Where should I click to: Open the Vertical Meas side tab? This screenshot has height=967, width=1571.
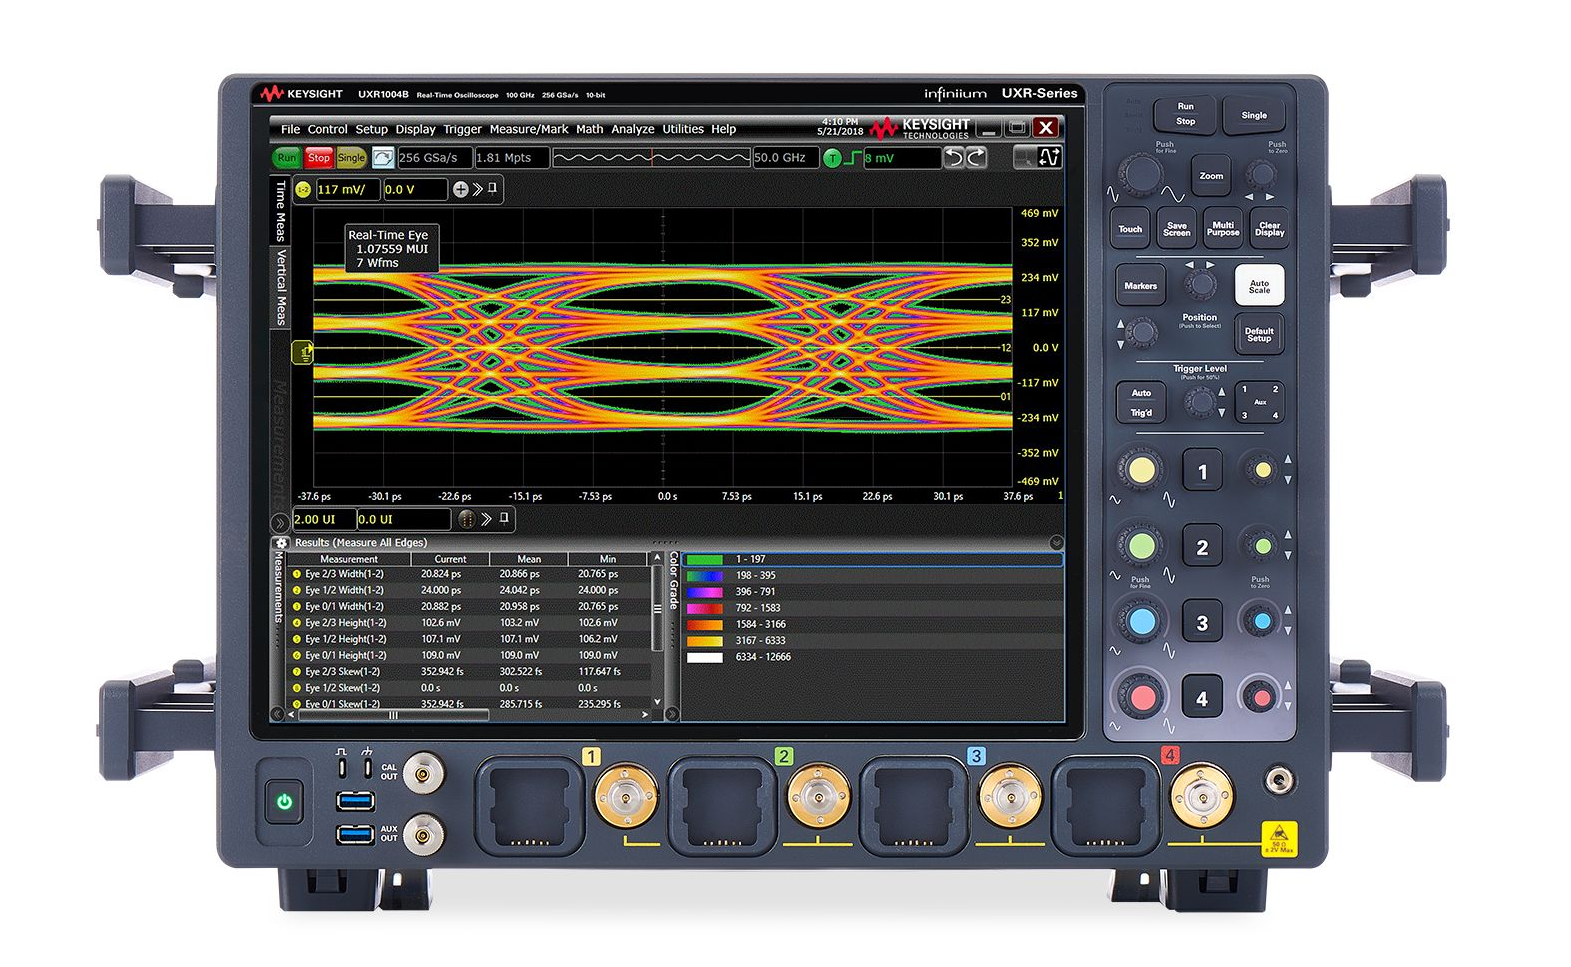[x=281, y=288]
